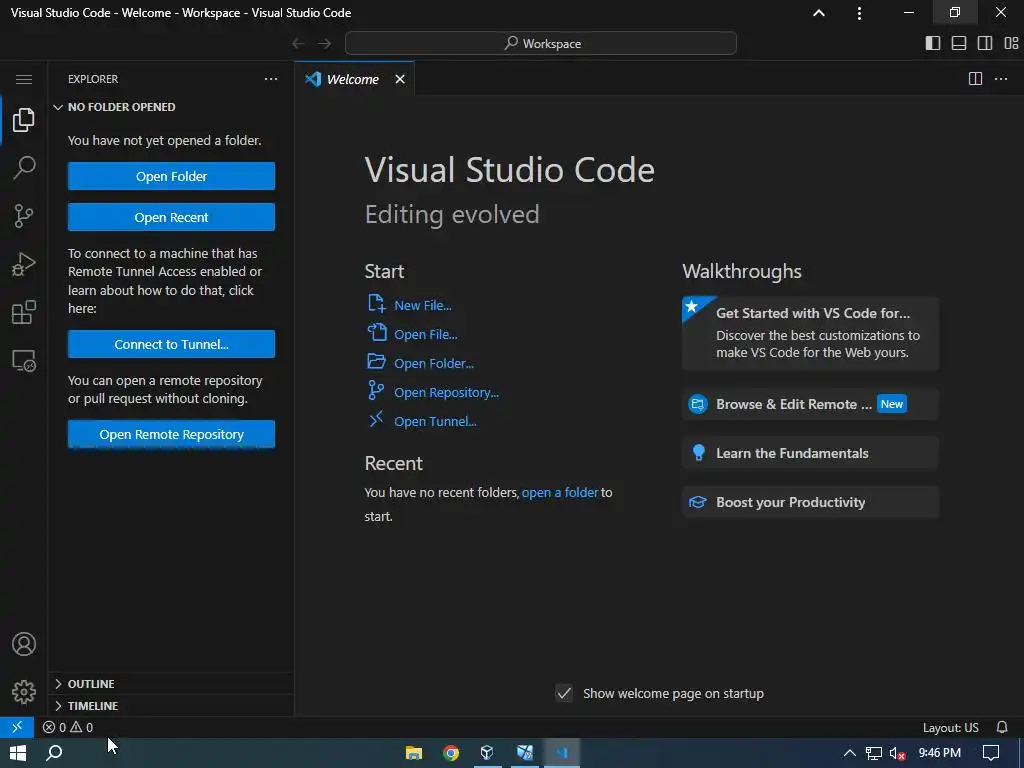Screen dimensions: 1024x768
Task: Toggle the bottom panel layout icon
Action: tap(959, 43)
